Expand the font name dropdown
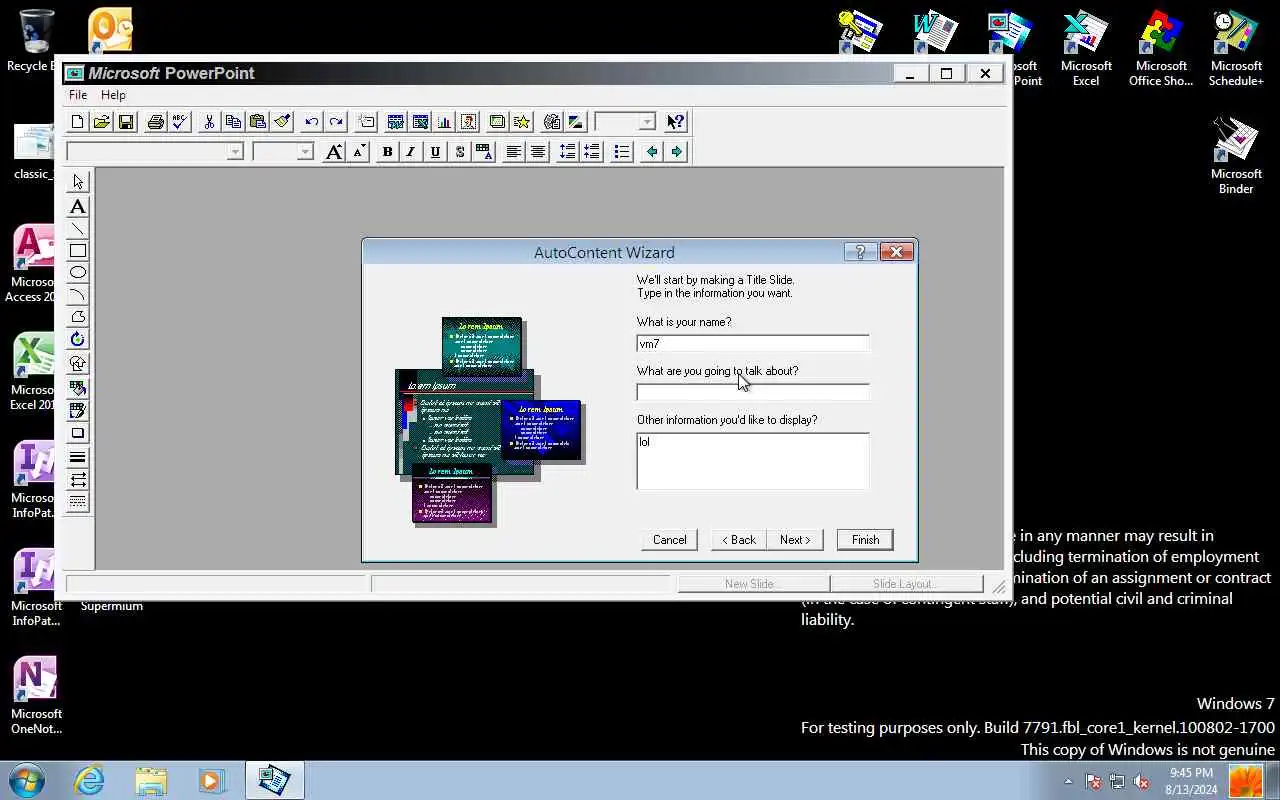 (x=235, y=152)
